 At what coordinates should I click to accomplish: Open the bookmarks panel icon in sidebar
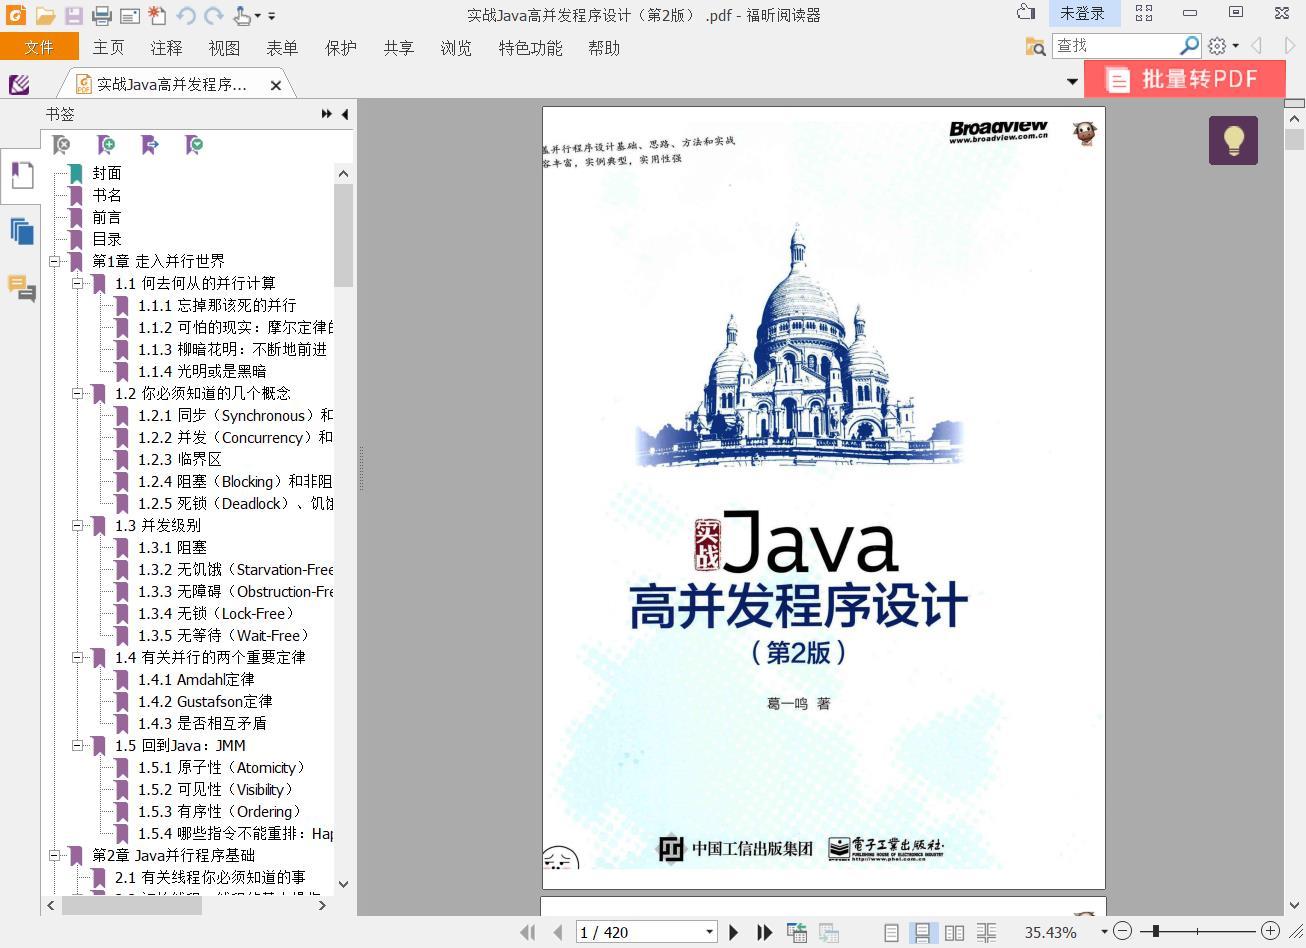[21, 174]
